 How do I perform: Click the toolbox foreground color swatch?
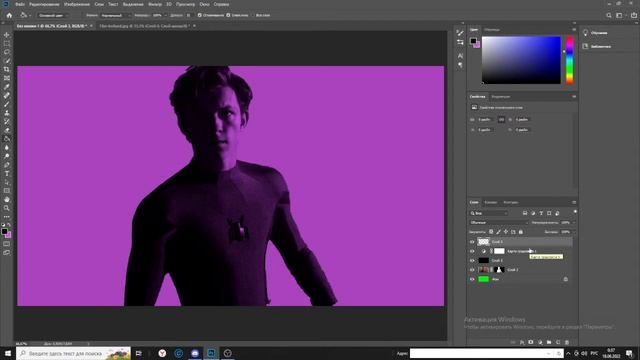4,232
